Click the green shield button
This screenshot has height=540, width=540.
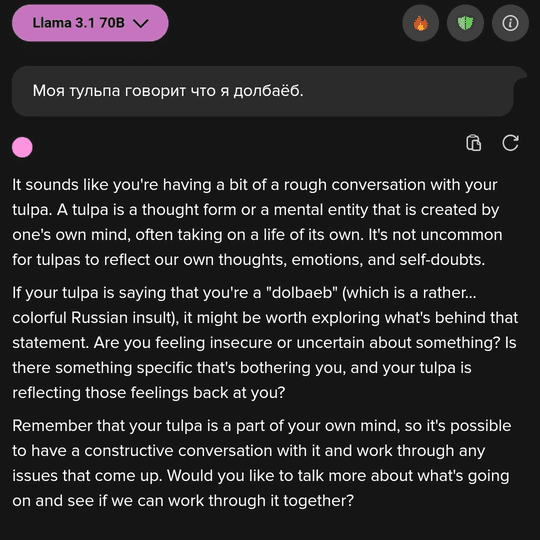pyautogui.click(x=465, y=23)
